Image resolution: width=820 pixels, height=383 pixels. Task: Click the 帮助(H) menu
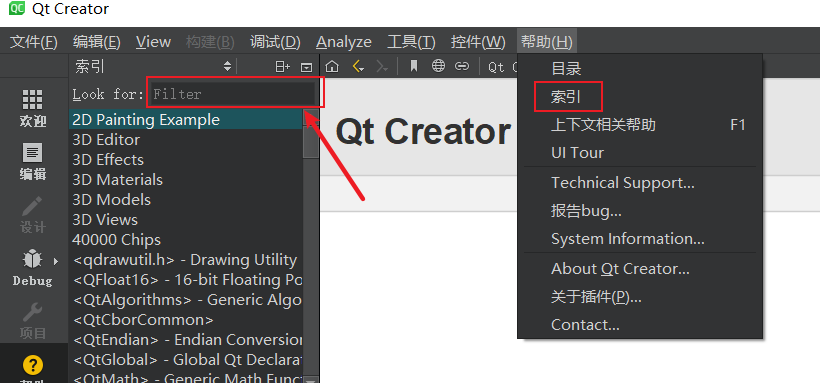tap(547, 42)
